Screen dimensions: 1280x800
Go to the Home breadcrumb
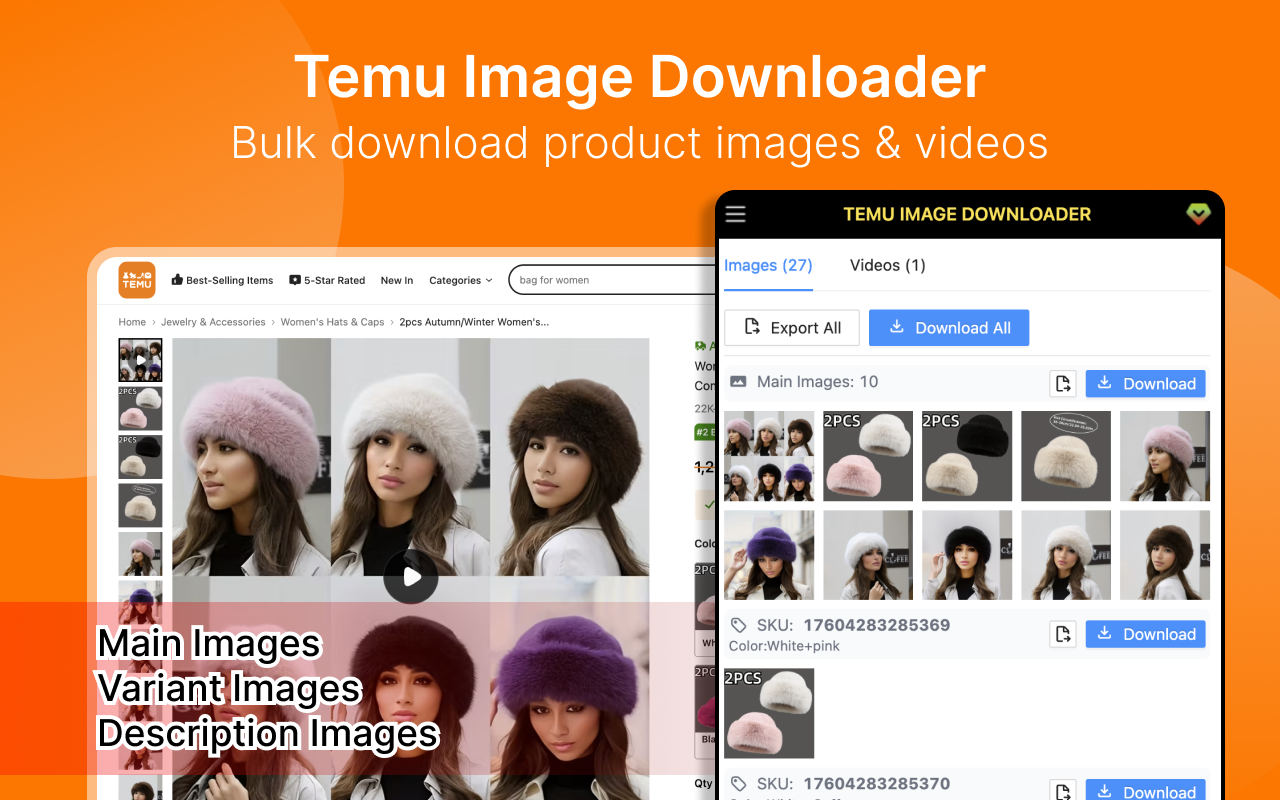(132, 322)
